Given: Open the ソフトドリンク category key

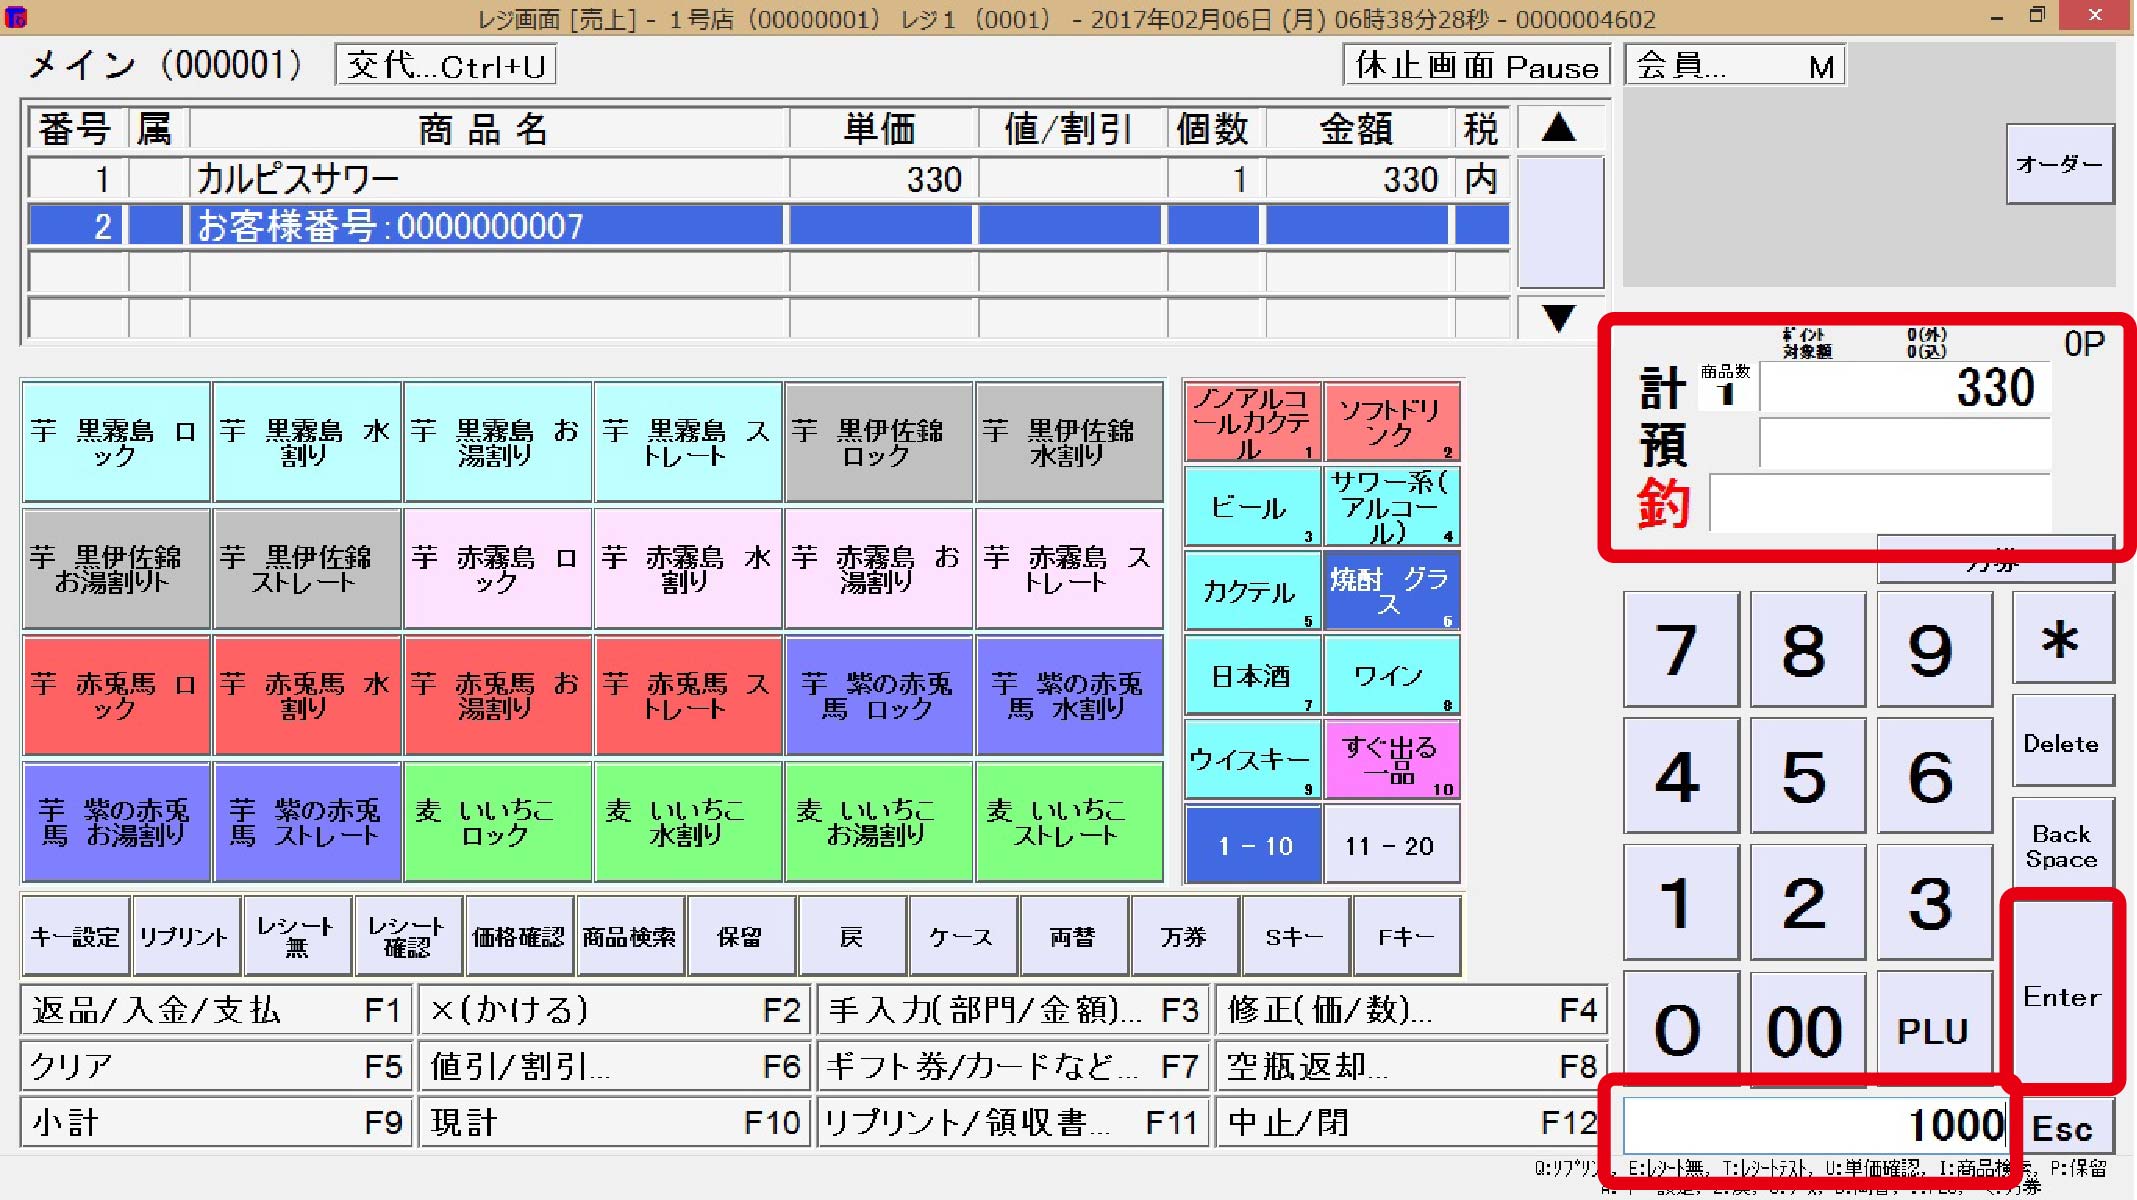Looking at the screenshot, I should point(1391,422).
